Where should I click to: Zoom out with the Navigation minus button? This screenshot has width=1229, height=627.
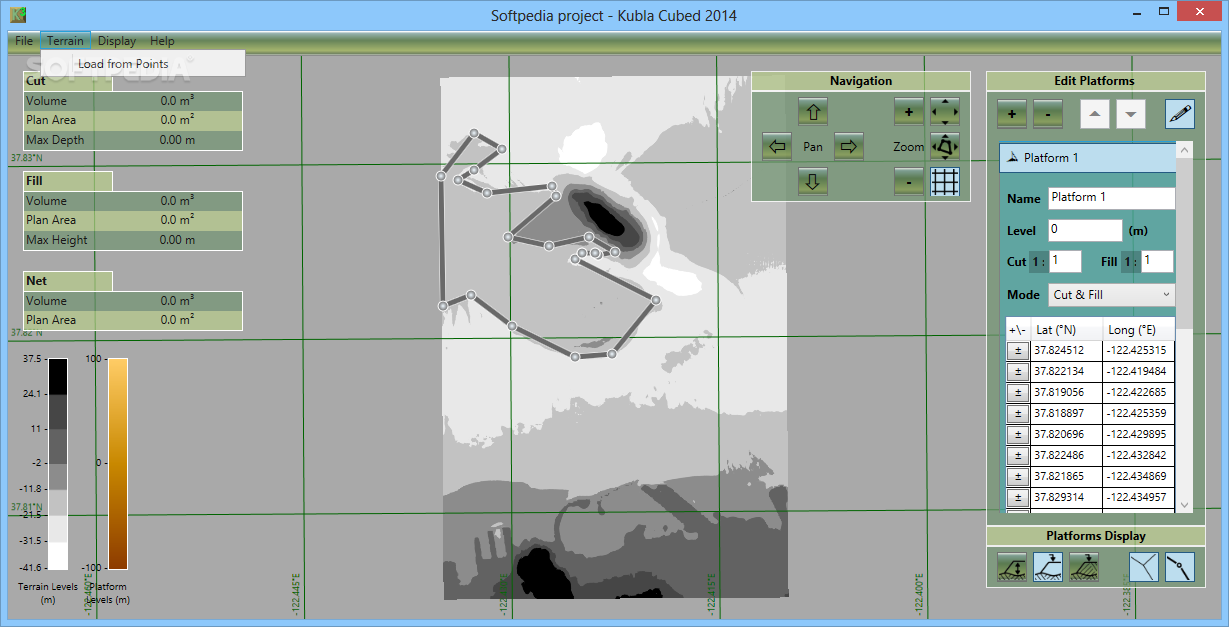pyautogui.click(x=908, y=181)
